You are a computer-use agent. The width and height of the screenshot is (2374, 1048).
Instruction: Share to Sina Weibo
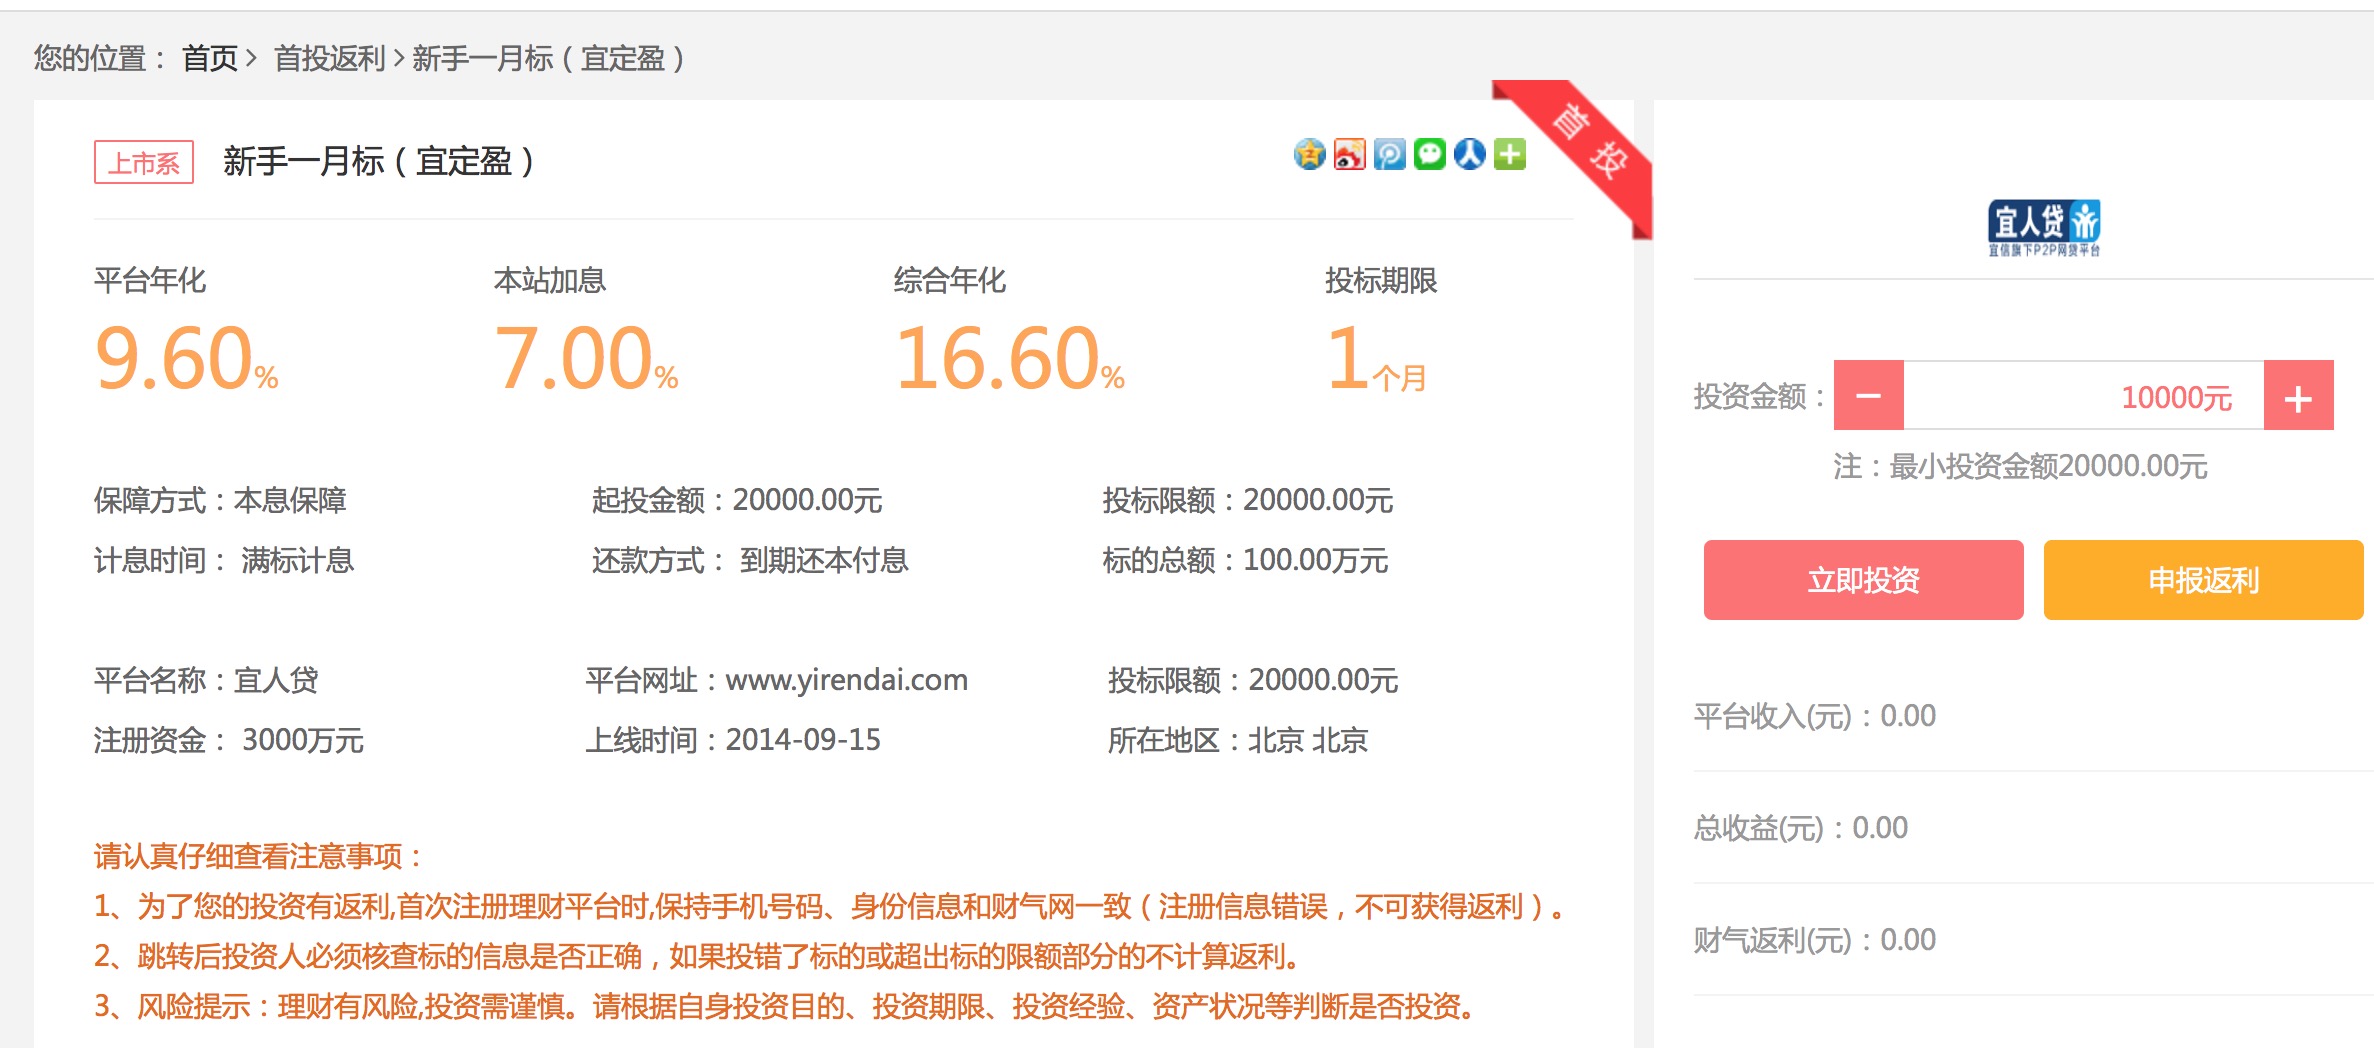coord(1350,154)
